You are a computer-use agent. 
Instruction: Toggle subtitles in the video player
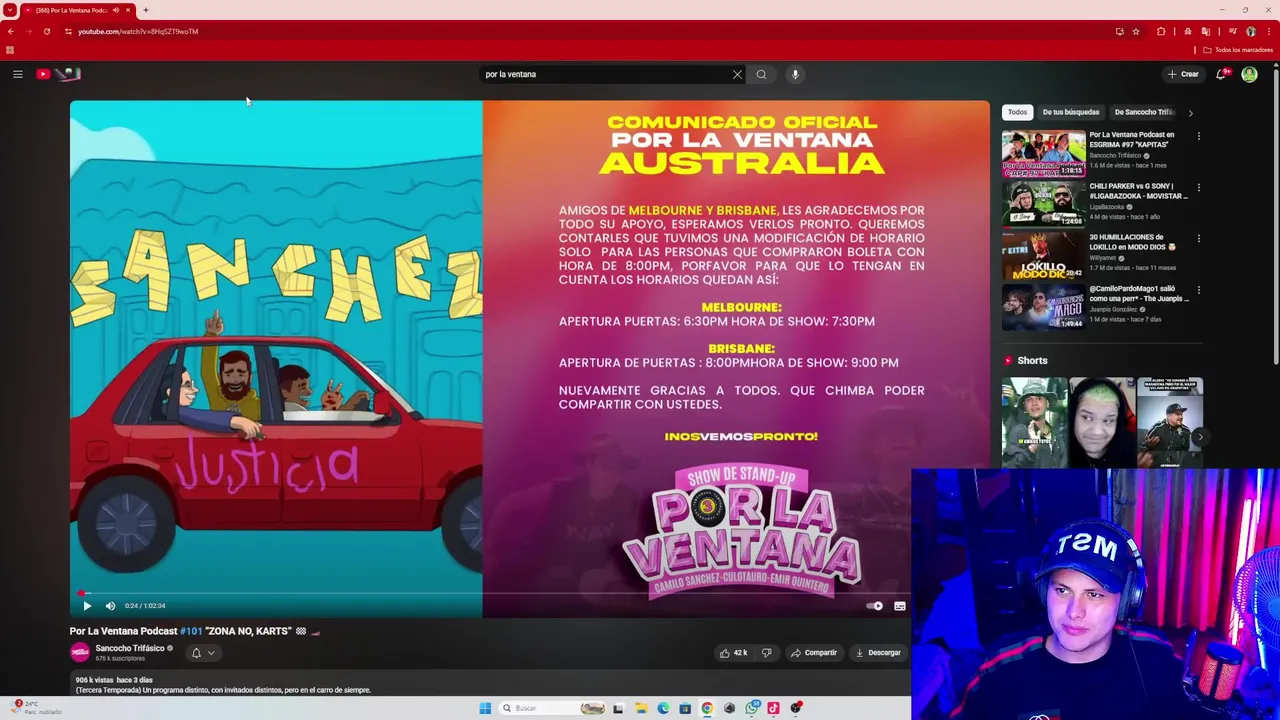[x=900, y=606]
